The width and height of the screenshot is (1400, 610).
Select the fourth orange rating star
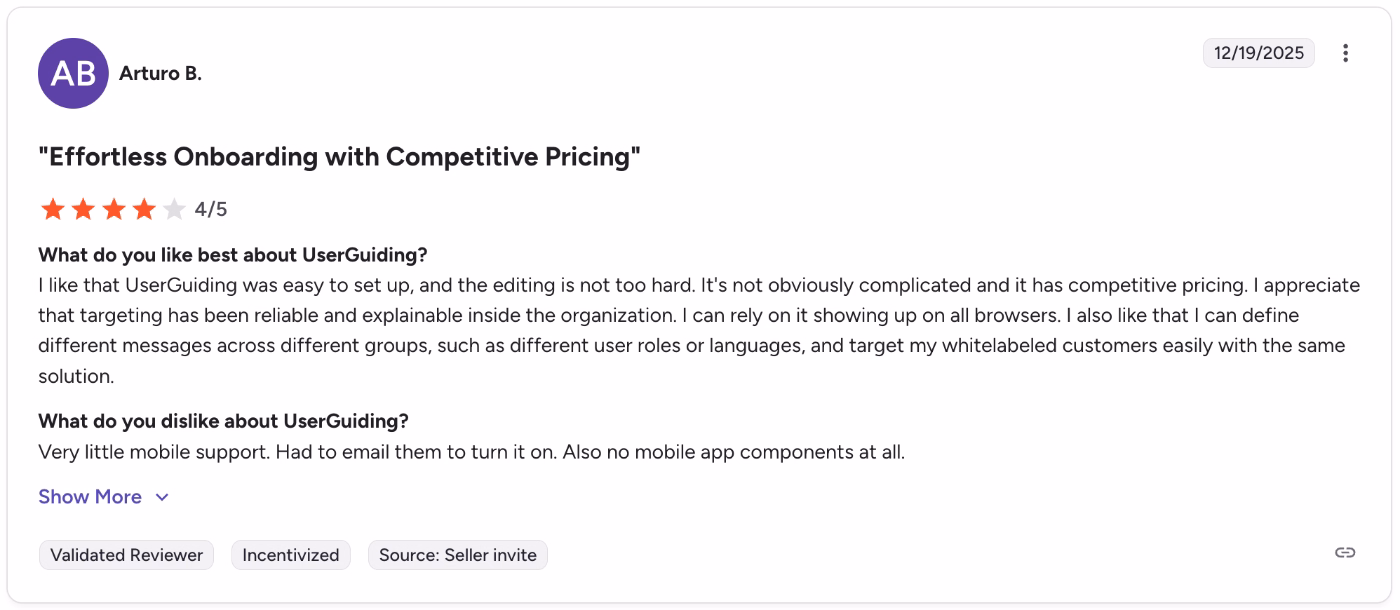point(143,209)
